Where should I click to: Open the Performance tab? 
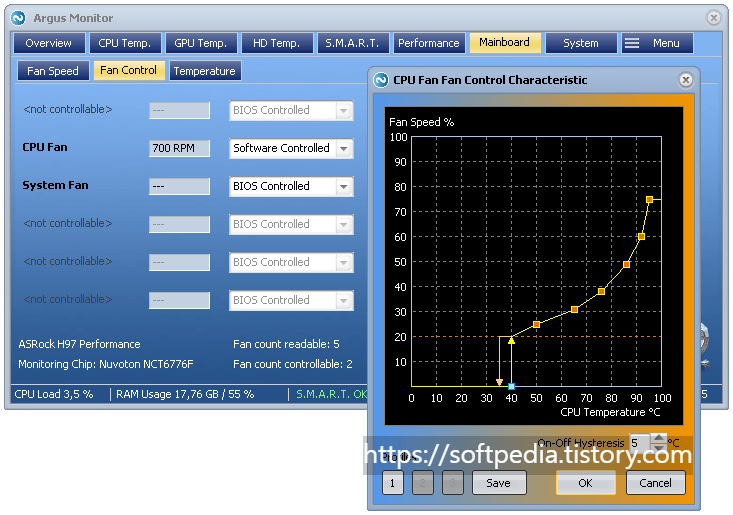coord(429,43)
